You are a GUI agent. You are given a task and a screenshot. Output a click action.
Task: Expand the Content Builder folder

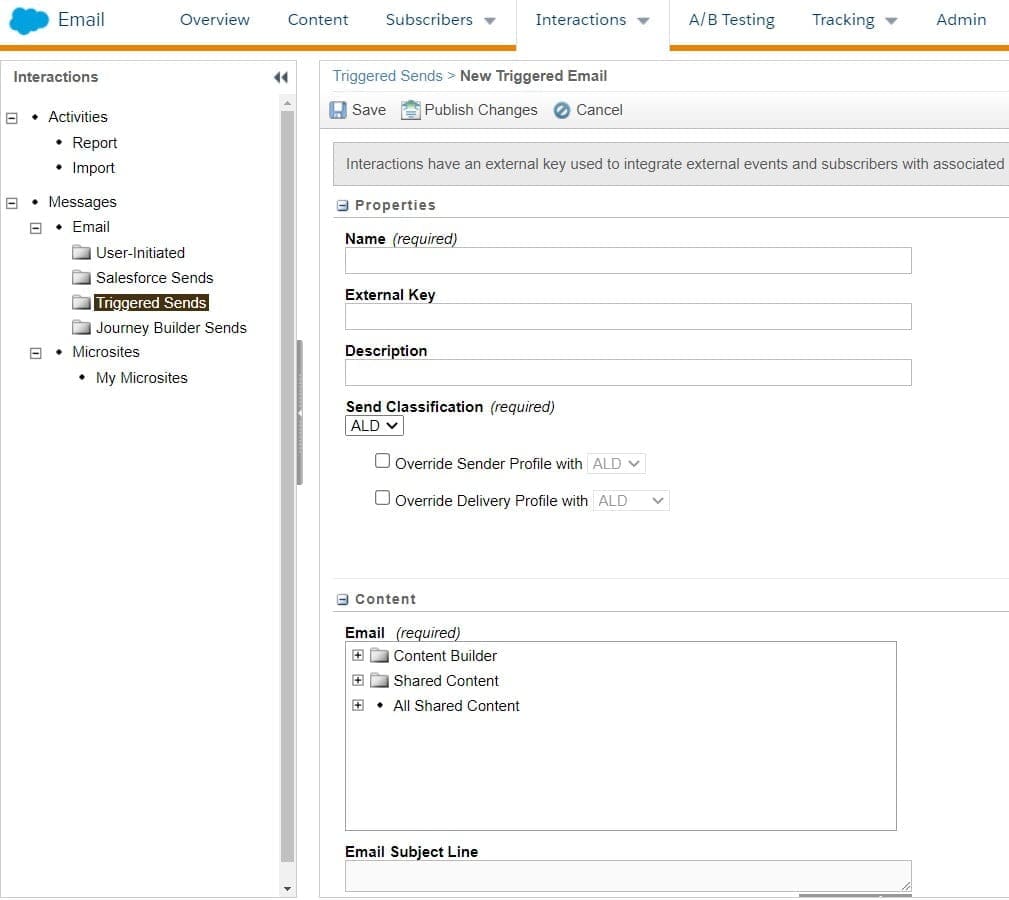(358, 656)
